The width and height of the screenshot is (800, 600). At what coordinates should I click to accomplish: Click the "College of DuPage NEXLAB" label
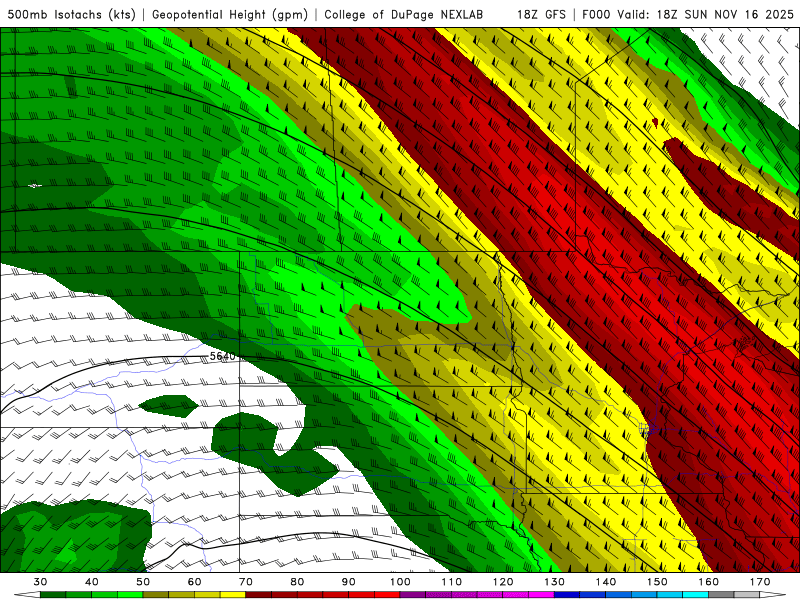click(404, 14)
